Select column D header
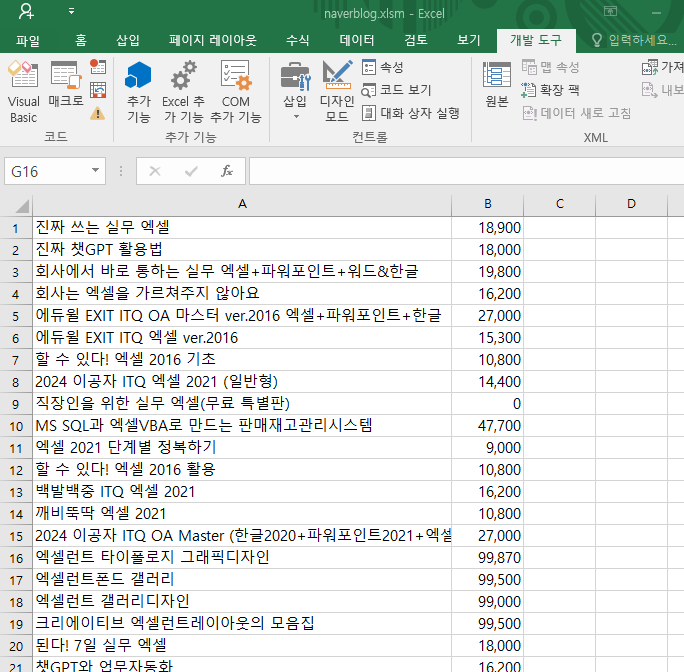Viewport: 684px width, 672px height. click(631, 204)
